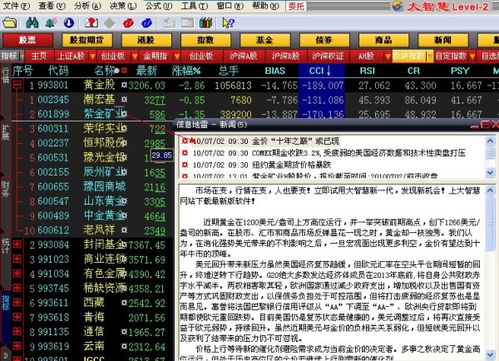The image size is (499, 361).
Task: Click the binoculars search icon
Action: pos(32,23)
